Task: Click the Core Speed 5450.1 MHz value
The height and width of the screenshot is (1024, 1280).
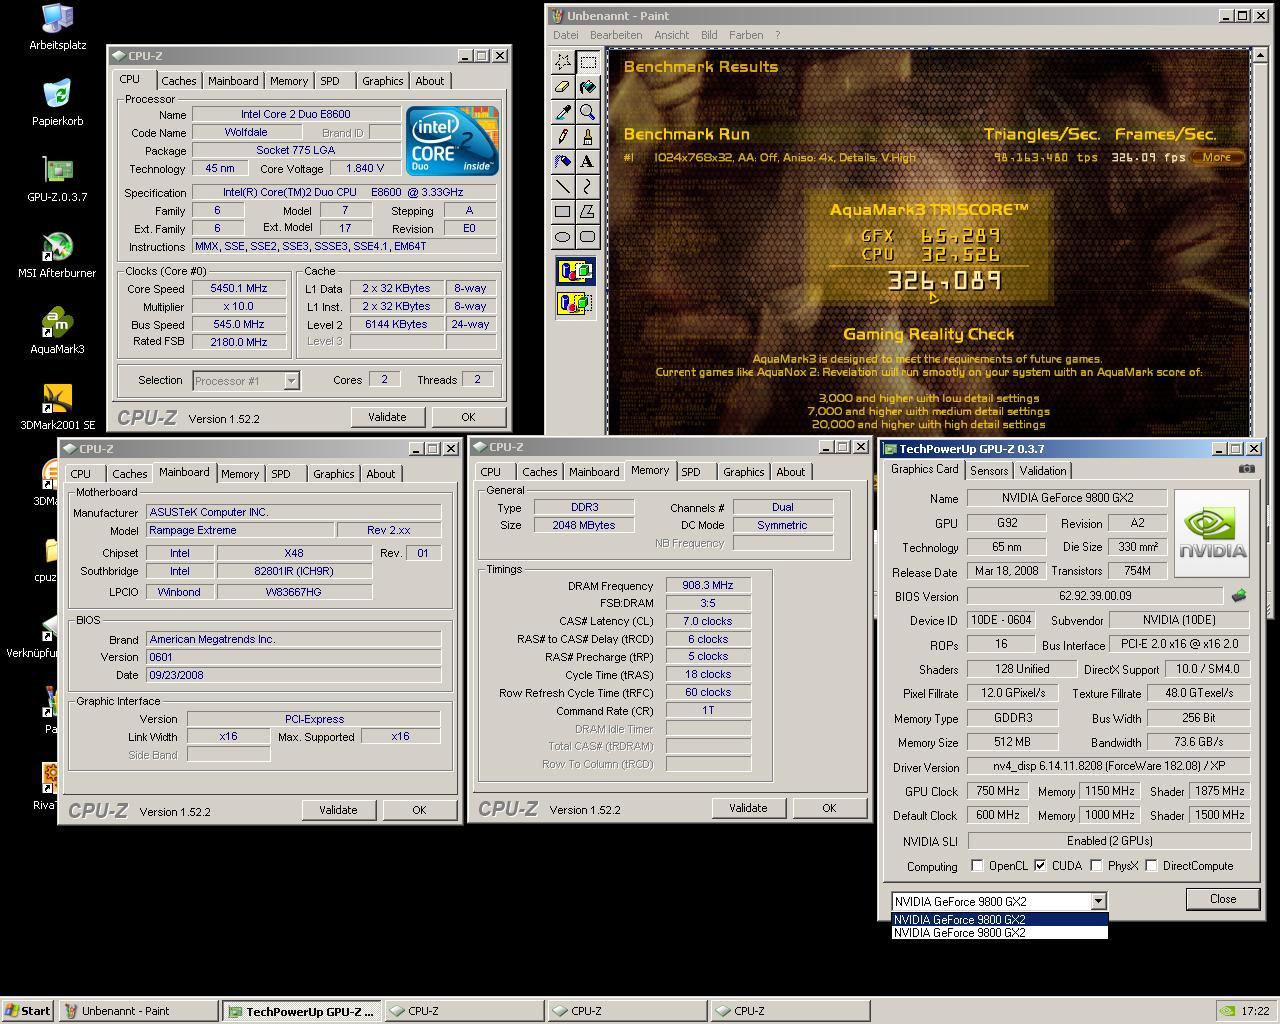Action: pos(240,288)
